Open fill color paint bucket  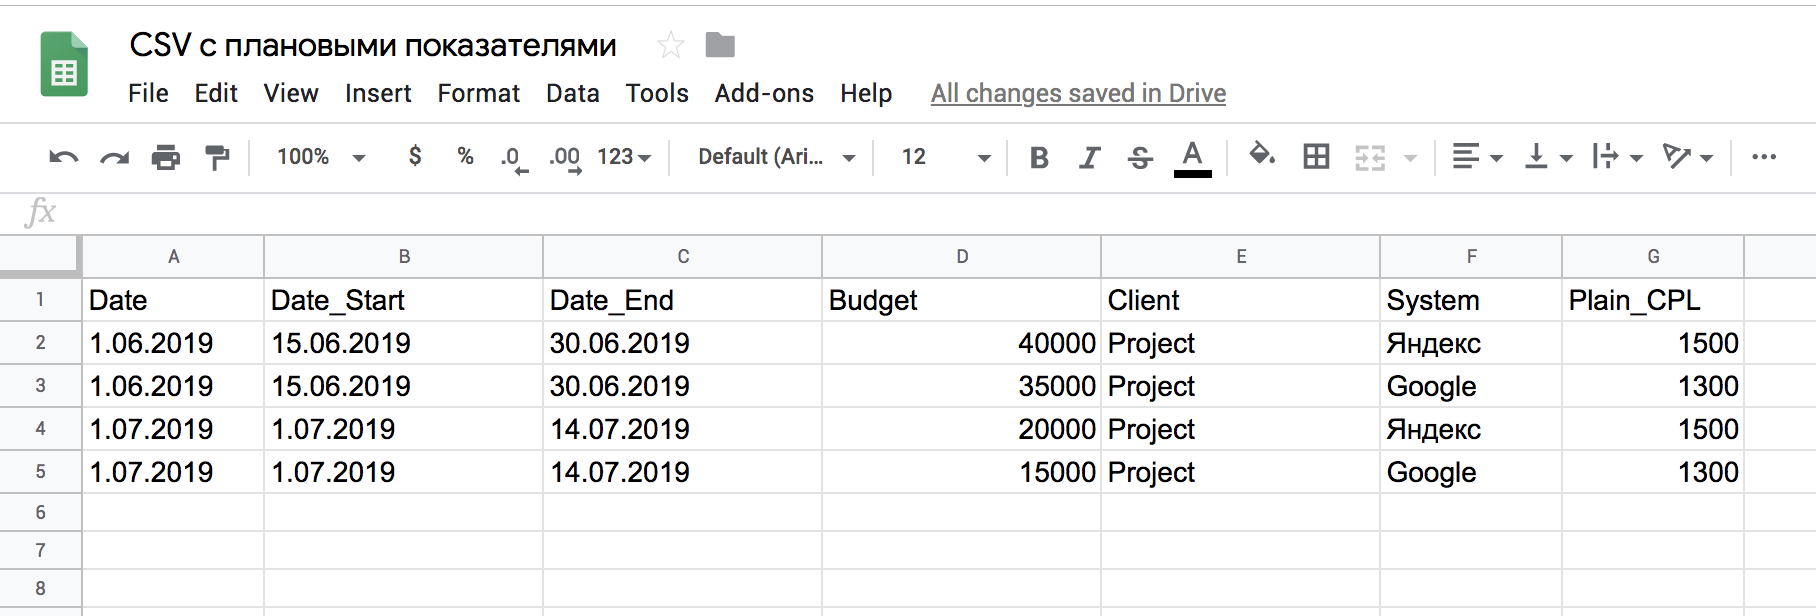click(x=1262, y=155)
